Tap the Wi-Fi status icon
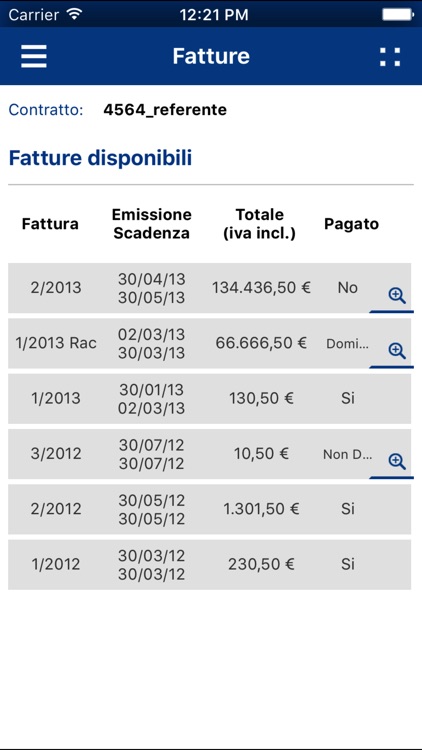Viewport: 422px width, 750px height. [x=74, y=14]
